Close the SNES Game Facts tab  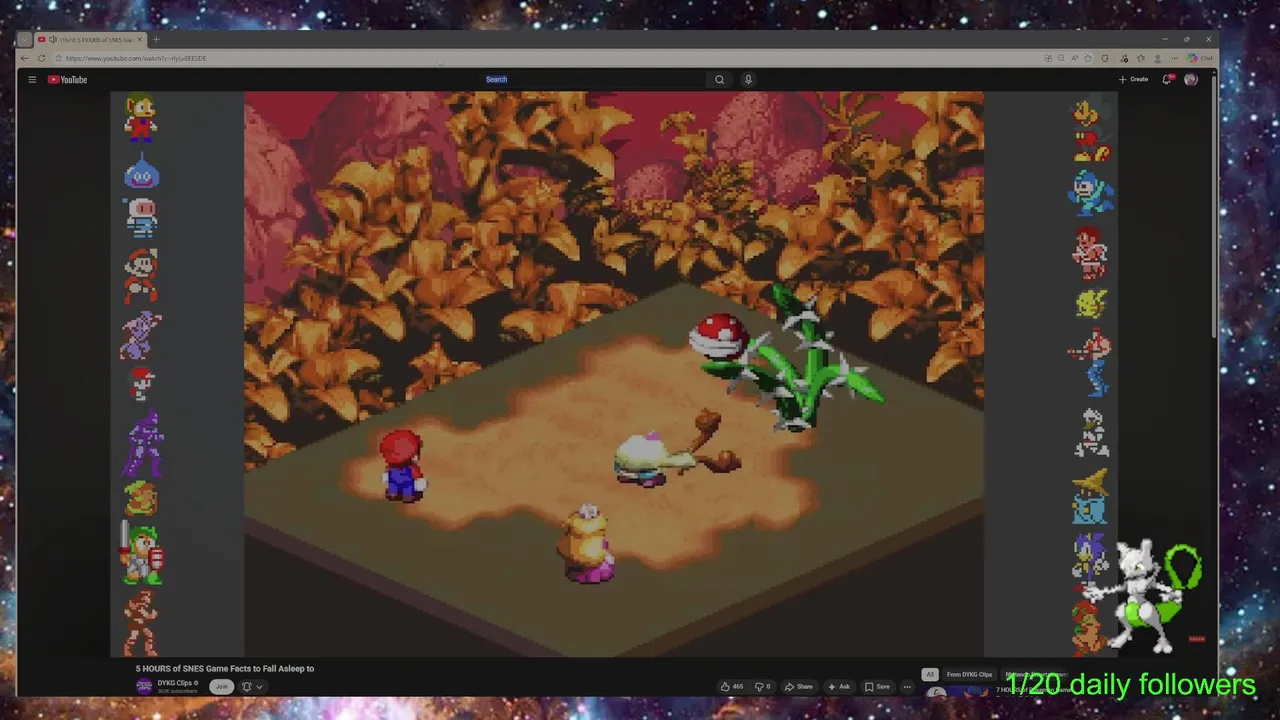tap(140, 40)
